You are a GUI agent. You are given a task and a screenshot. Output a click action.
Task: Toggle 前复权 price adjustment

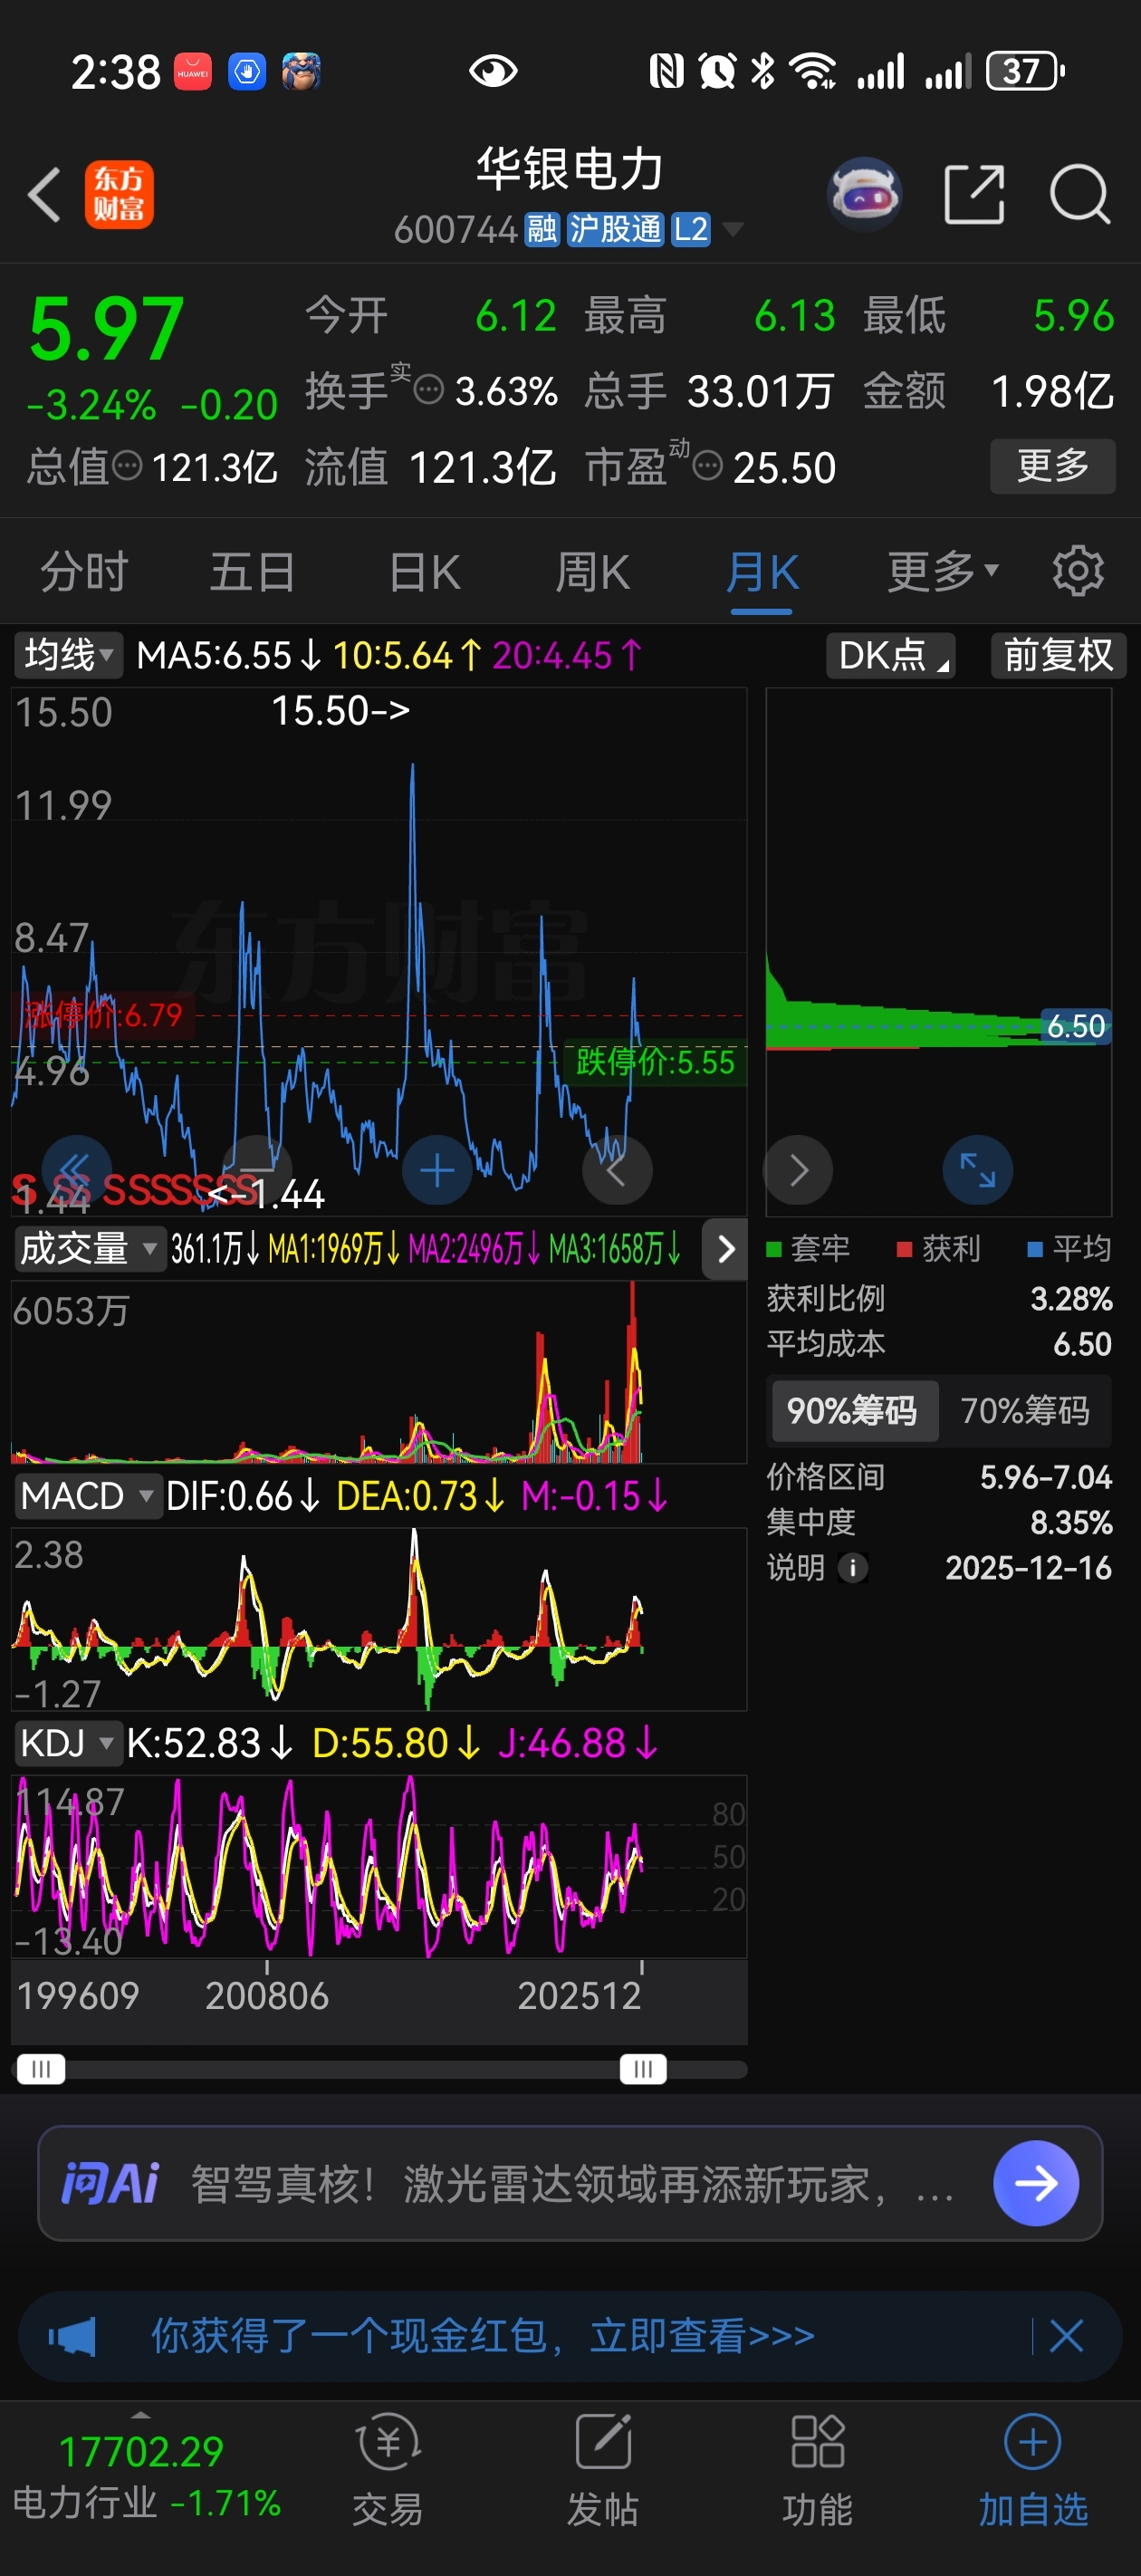[x=1059, y=656]
